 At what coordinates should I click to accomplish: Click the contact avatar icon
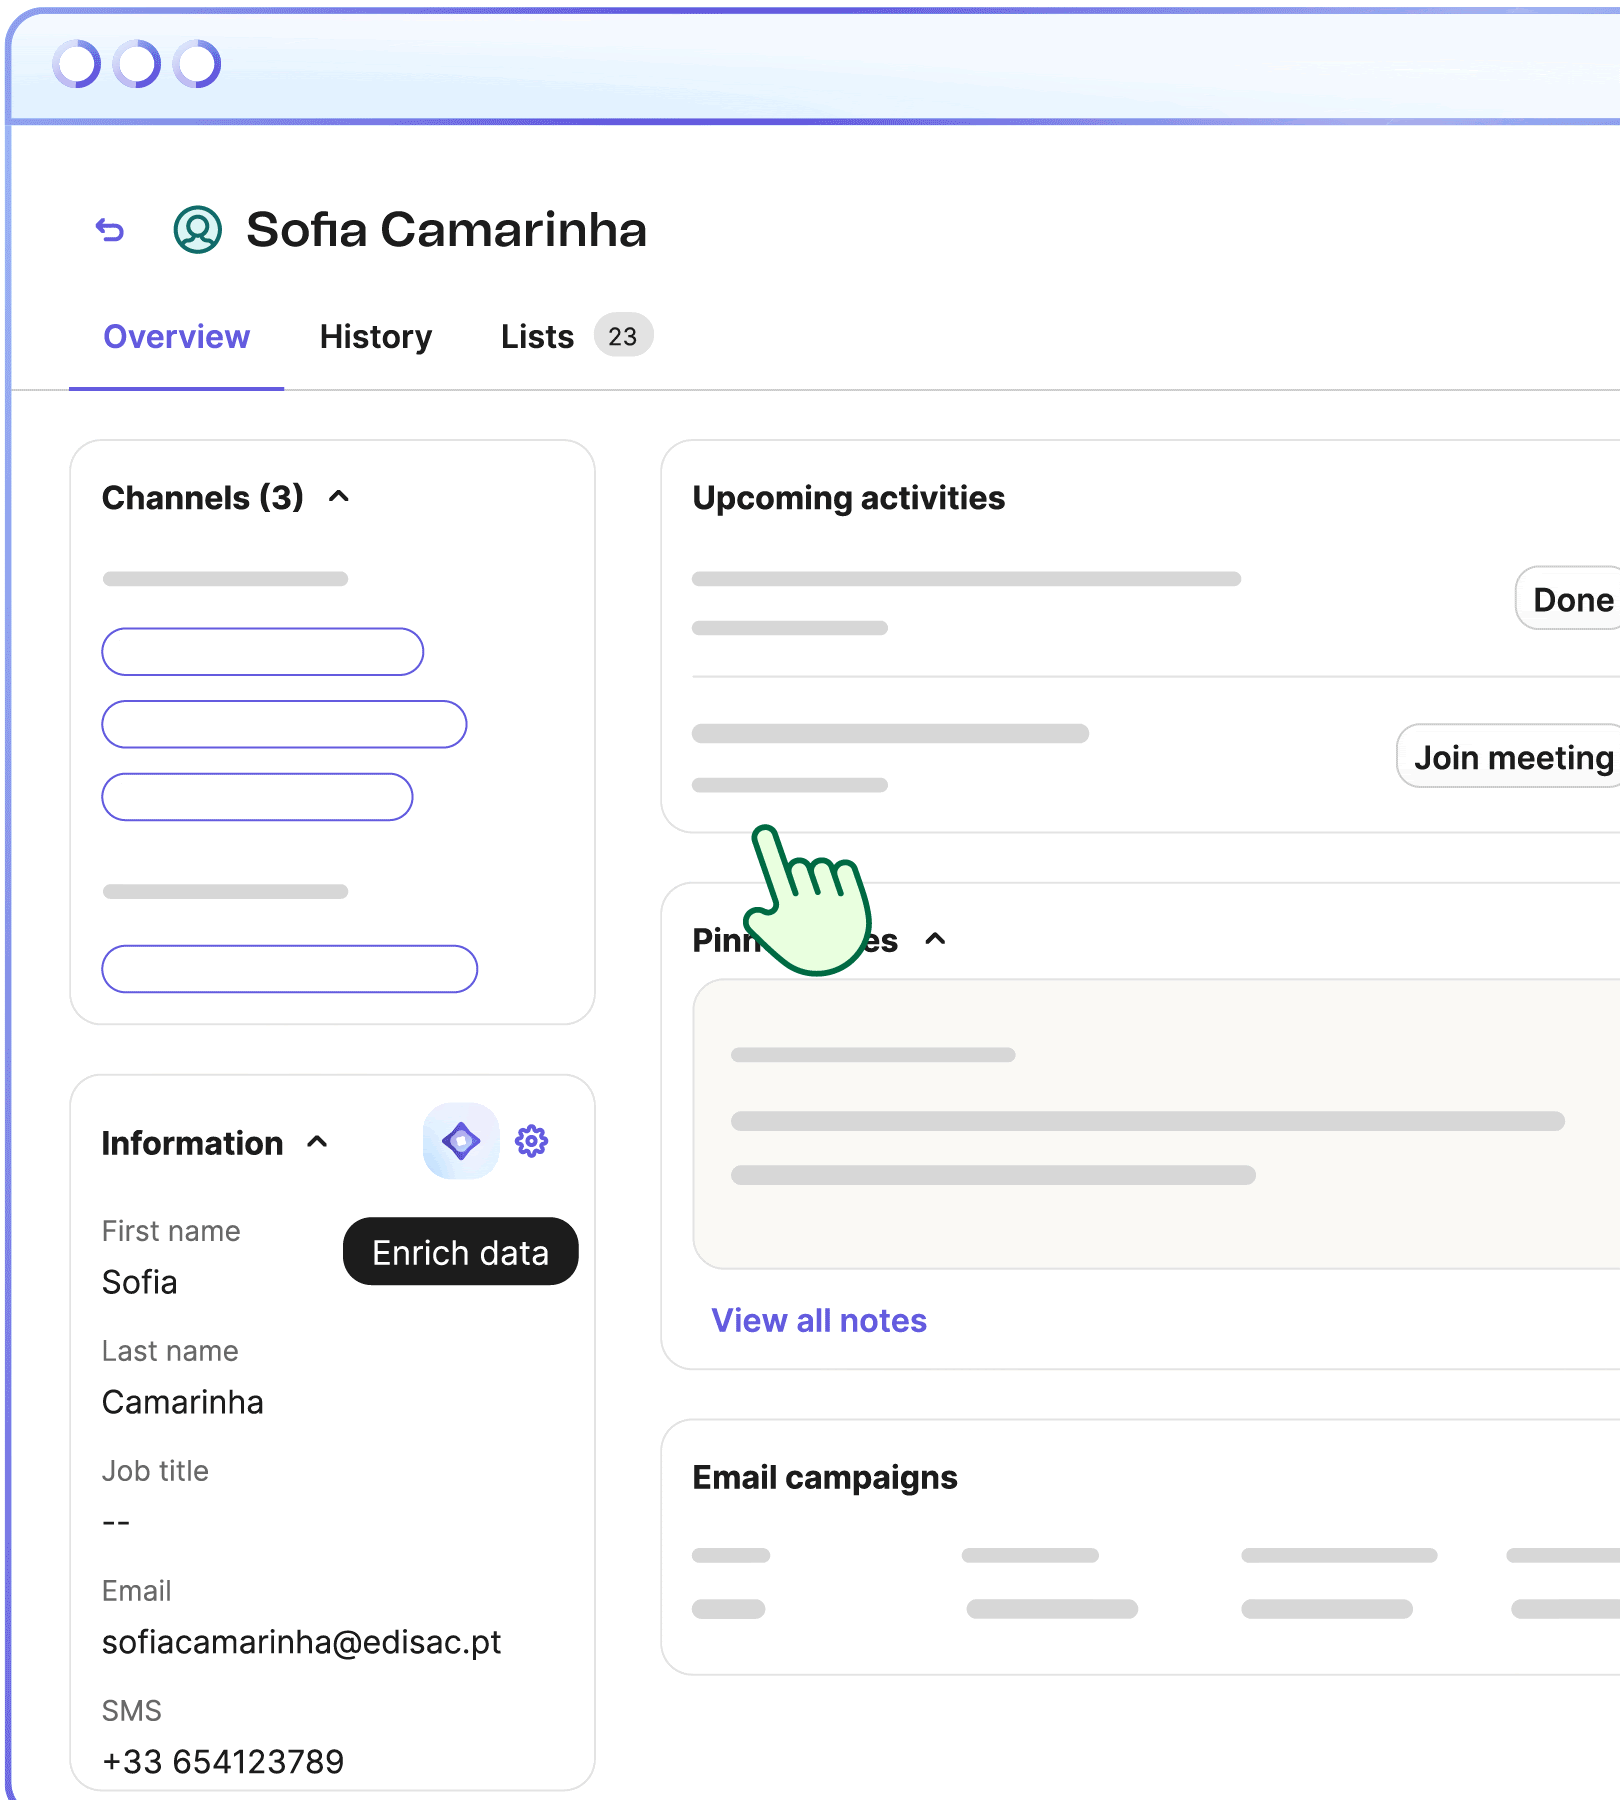click(198, 230)
